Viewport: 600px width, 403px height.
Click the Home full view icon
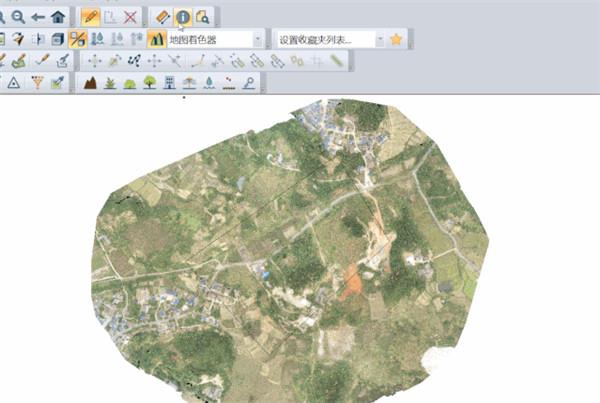coord(58,17)
